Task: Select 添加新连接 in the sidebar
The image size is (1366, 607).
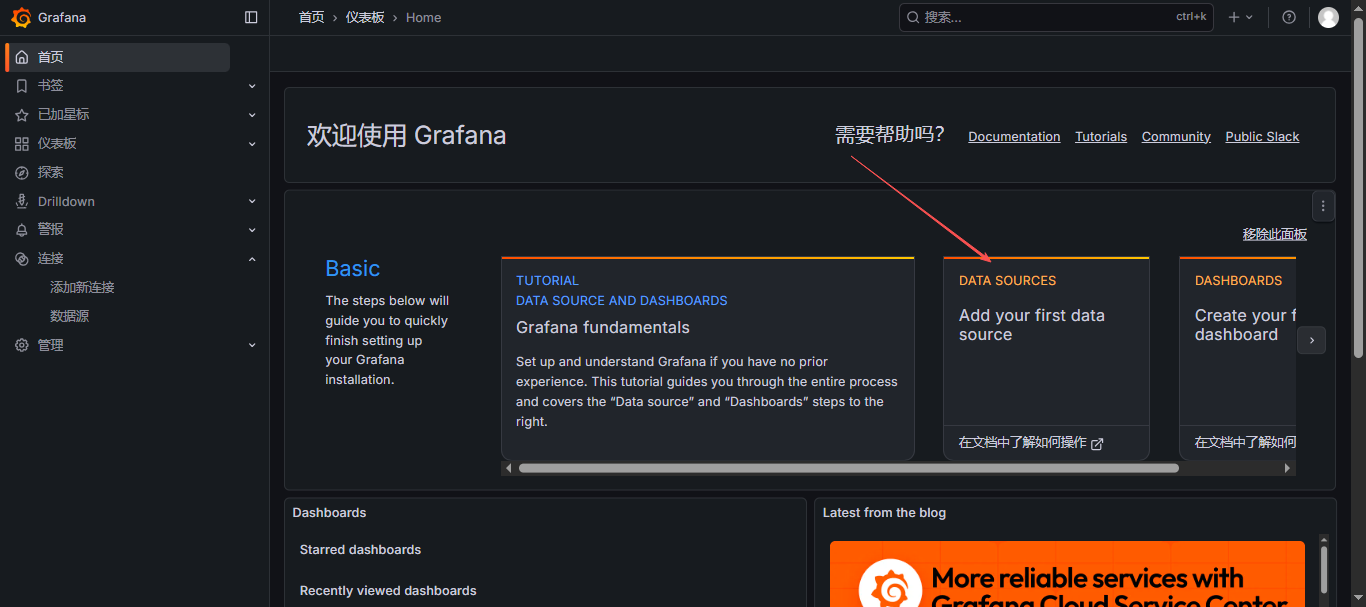Action: coord(82,287)
